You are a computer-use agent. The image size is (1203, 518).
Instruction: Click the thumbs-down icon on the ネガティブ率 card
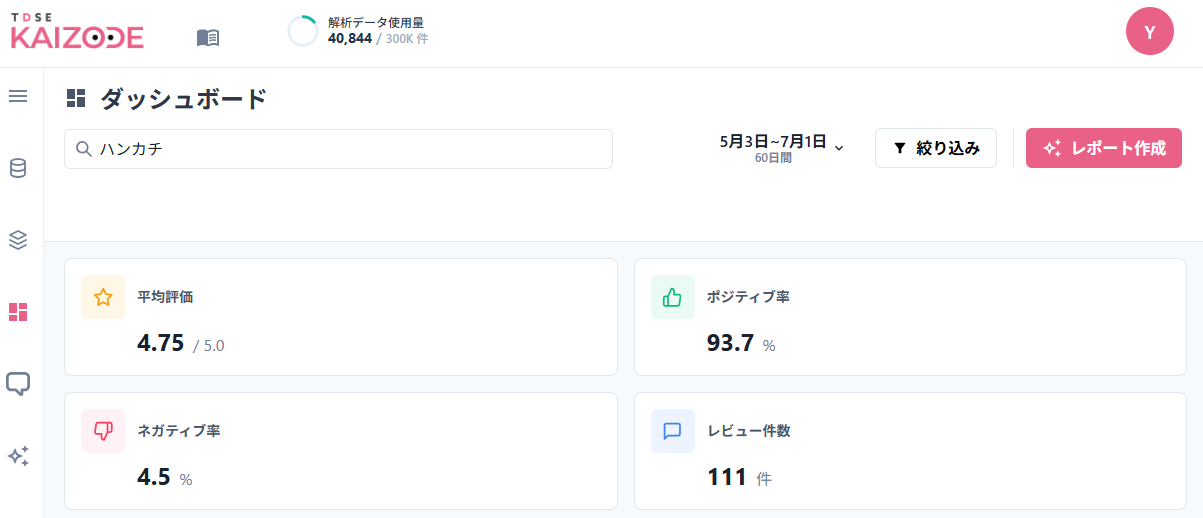click(103, 431)
